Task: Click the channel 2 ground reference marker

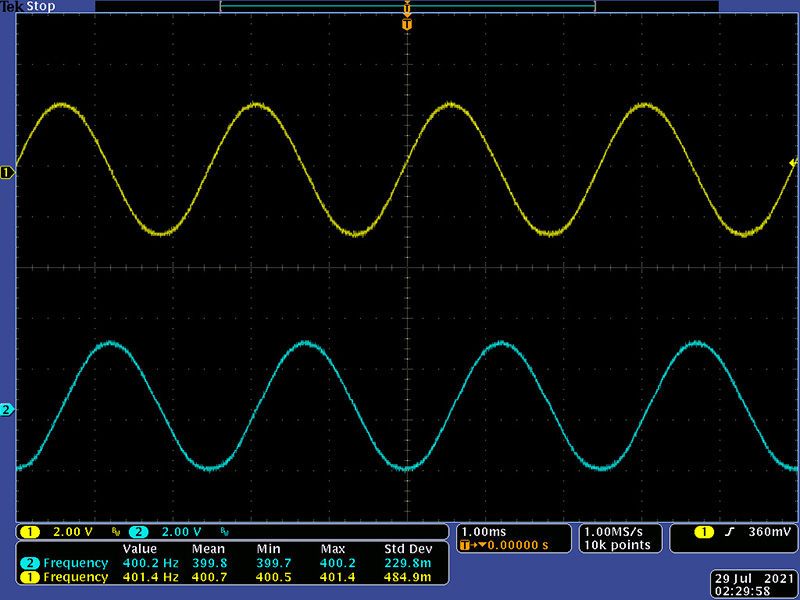Action: click(x=7, y=410)
